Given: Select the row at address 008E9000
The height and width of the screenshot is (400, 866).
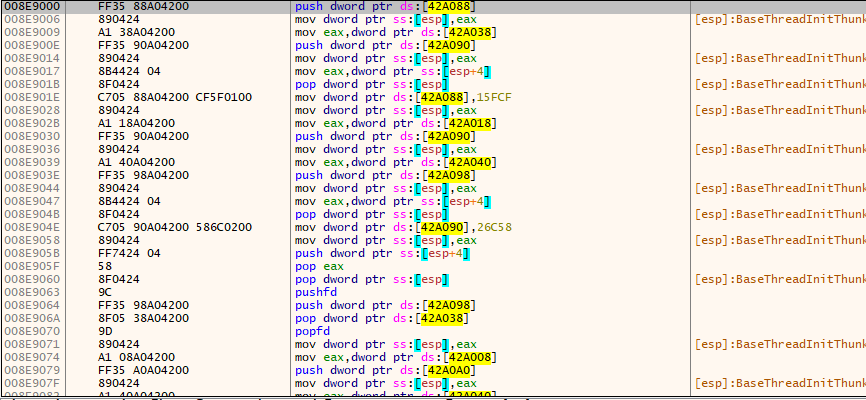Looking at the screenshot, I should click(x=433, y=7).
